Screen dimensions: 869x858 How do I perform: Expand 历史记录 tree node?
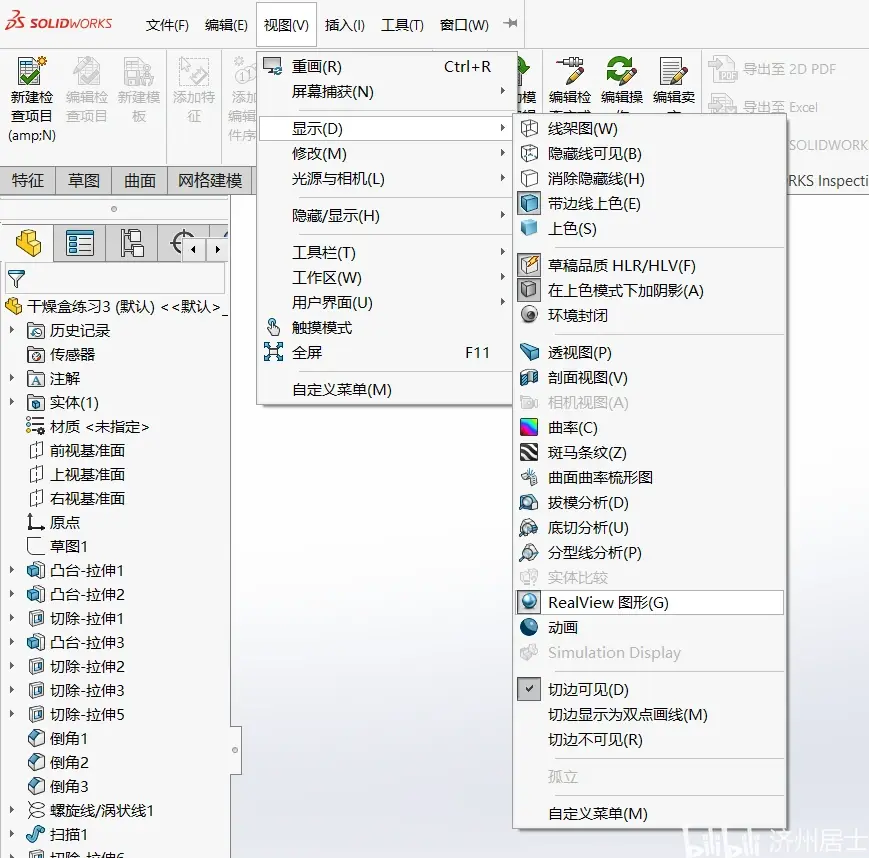click(x=12, y=330)
